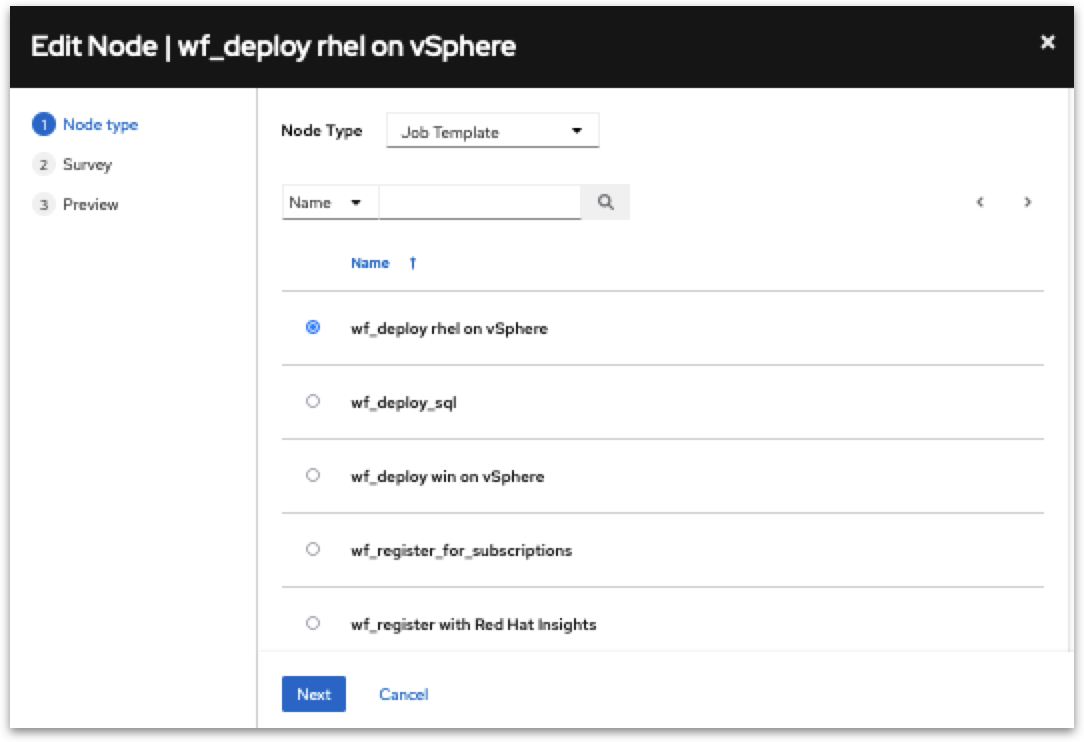Click step 2 number badge

[43, 165]
